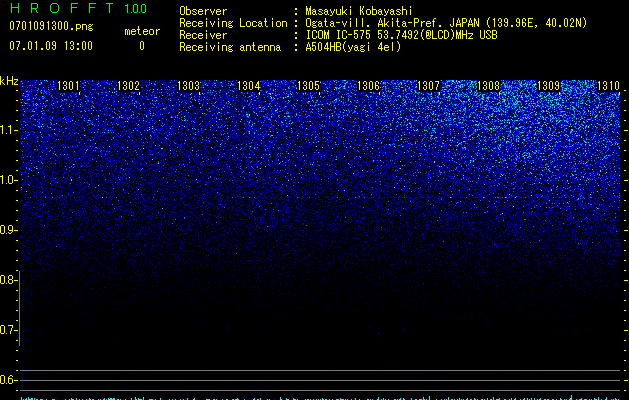Image resolution: width=629 pixels, height=400 pixels.
Task: Click the 1.1 kHz axis label
Action: pos(9,130)
